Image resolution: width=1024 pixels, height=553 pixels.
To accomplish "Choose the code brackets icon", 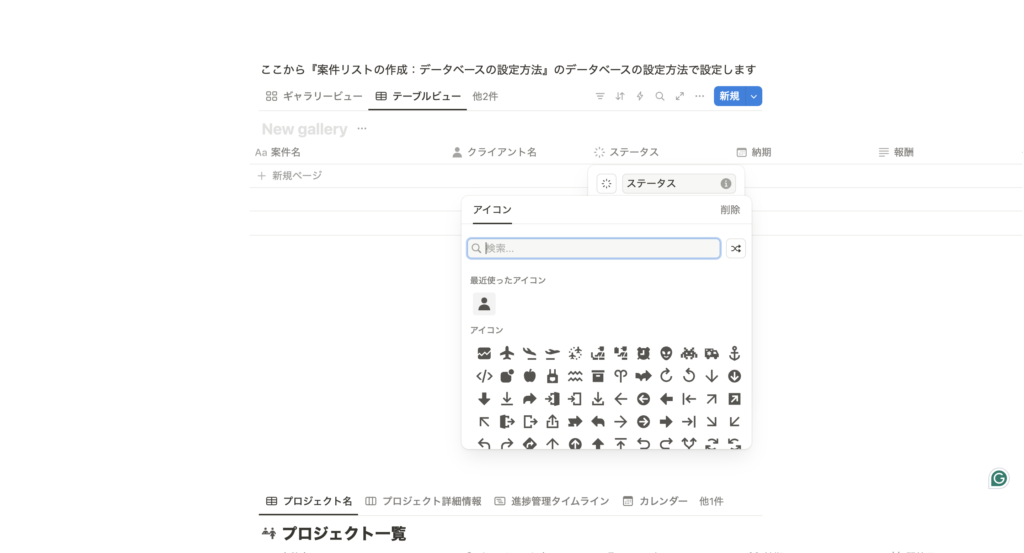I will [x=484, y=376].
